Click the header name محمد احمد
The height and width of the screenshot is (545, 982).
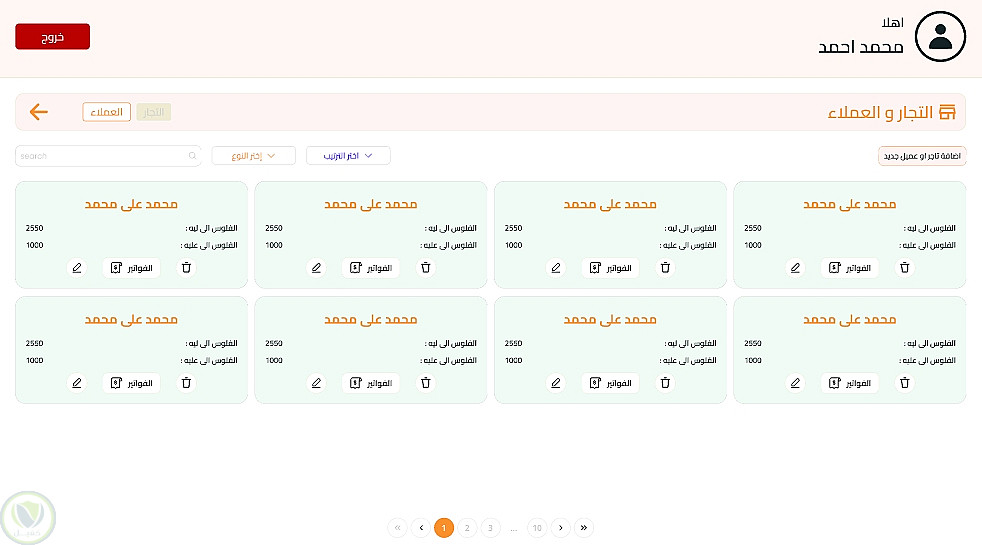[x=861, y=47]
